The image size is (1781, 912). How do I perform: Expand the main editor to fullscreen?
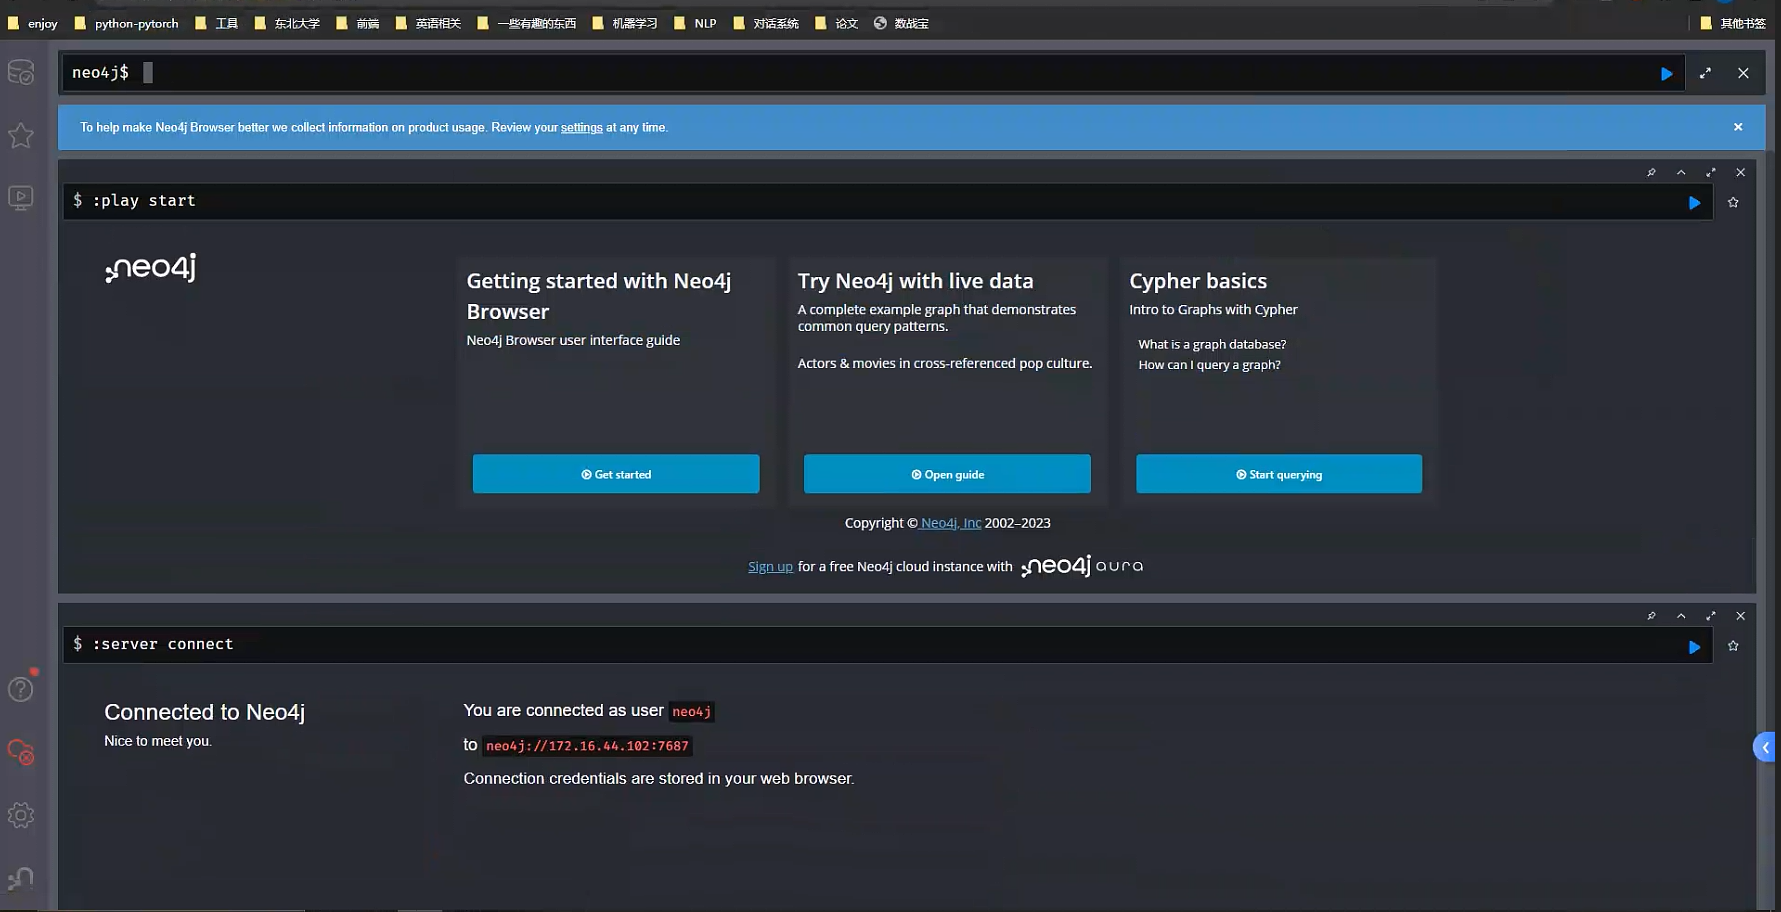pos(1705,73)
